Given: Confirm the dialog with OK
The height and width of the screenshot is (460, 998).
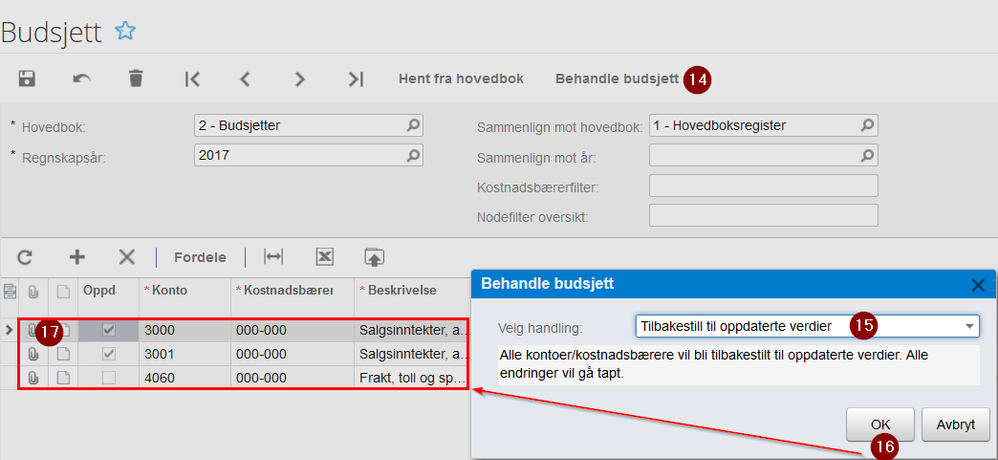Looking at the screenshot, I should (x=880, y=421).
